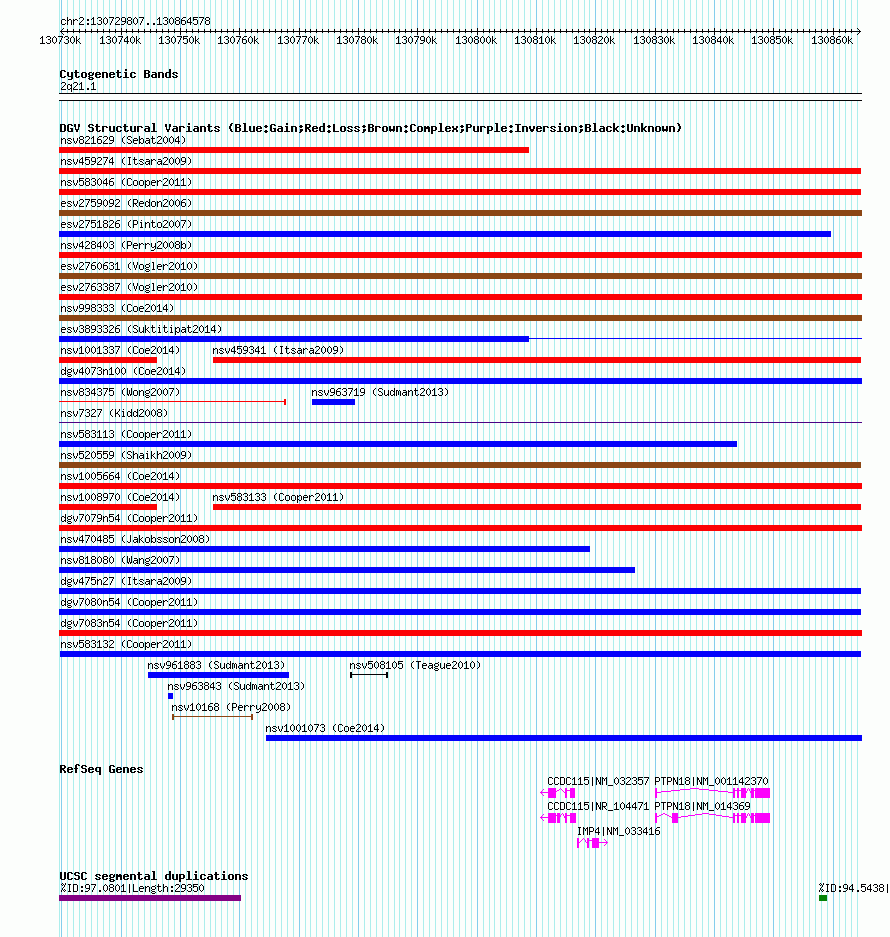
Task: Click esv3893326 (Suktitipat2014) label
Action: point(141,329)
